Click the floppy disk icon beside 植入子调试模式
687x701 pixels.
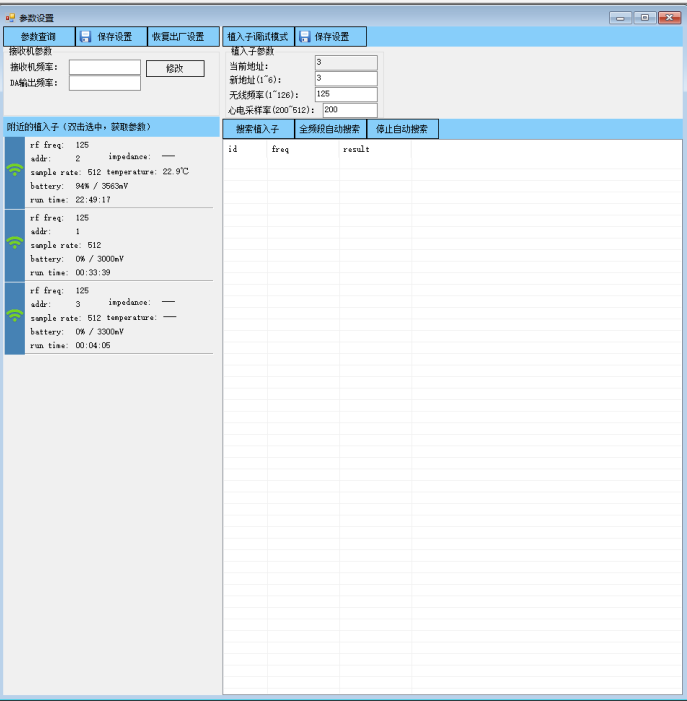304,37
